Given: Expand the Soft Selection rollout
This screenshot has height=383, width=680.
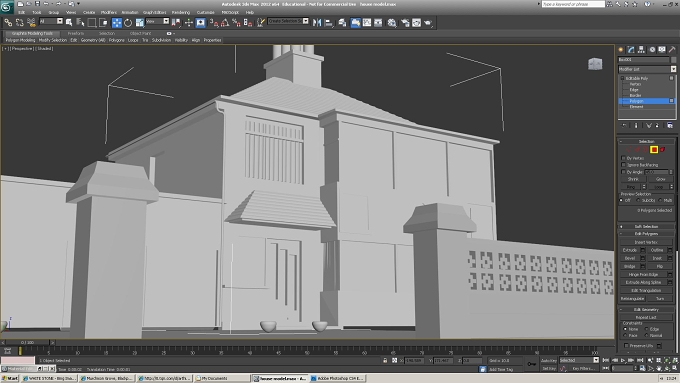Looking at the screenshot, I should tap(646, 226).
